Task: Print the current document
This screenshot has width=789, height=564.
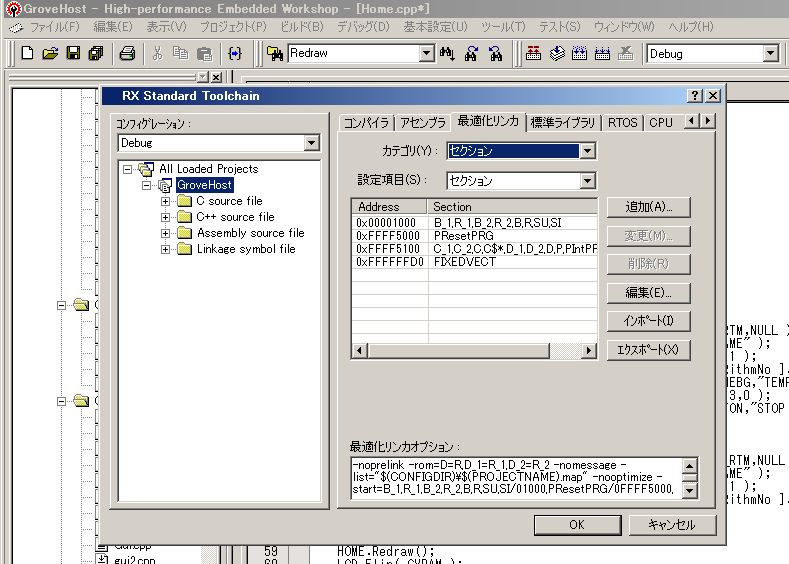Action: (127, 53)
